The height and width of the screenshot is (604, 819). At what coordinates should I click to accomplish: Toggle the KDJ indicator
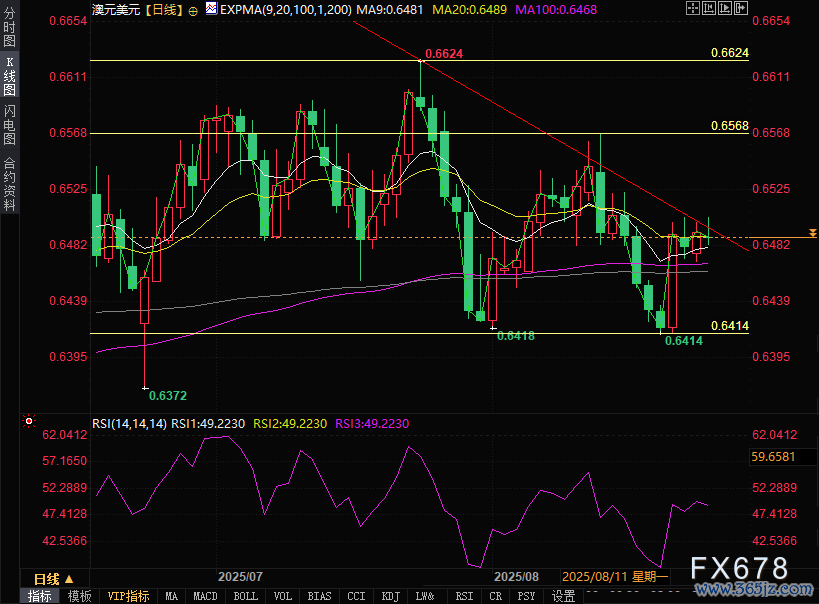pos(390,596)
